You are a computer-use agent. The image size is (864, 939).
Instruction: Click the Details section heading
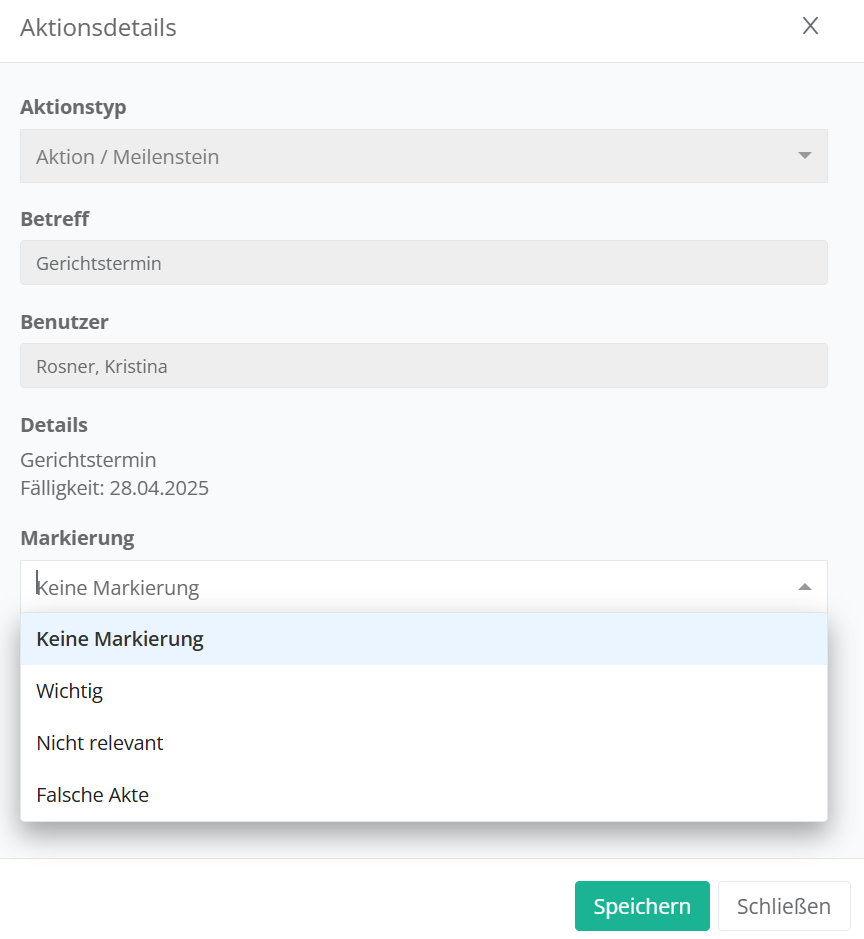pyautogui.click(x=54, y=425)
